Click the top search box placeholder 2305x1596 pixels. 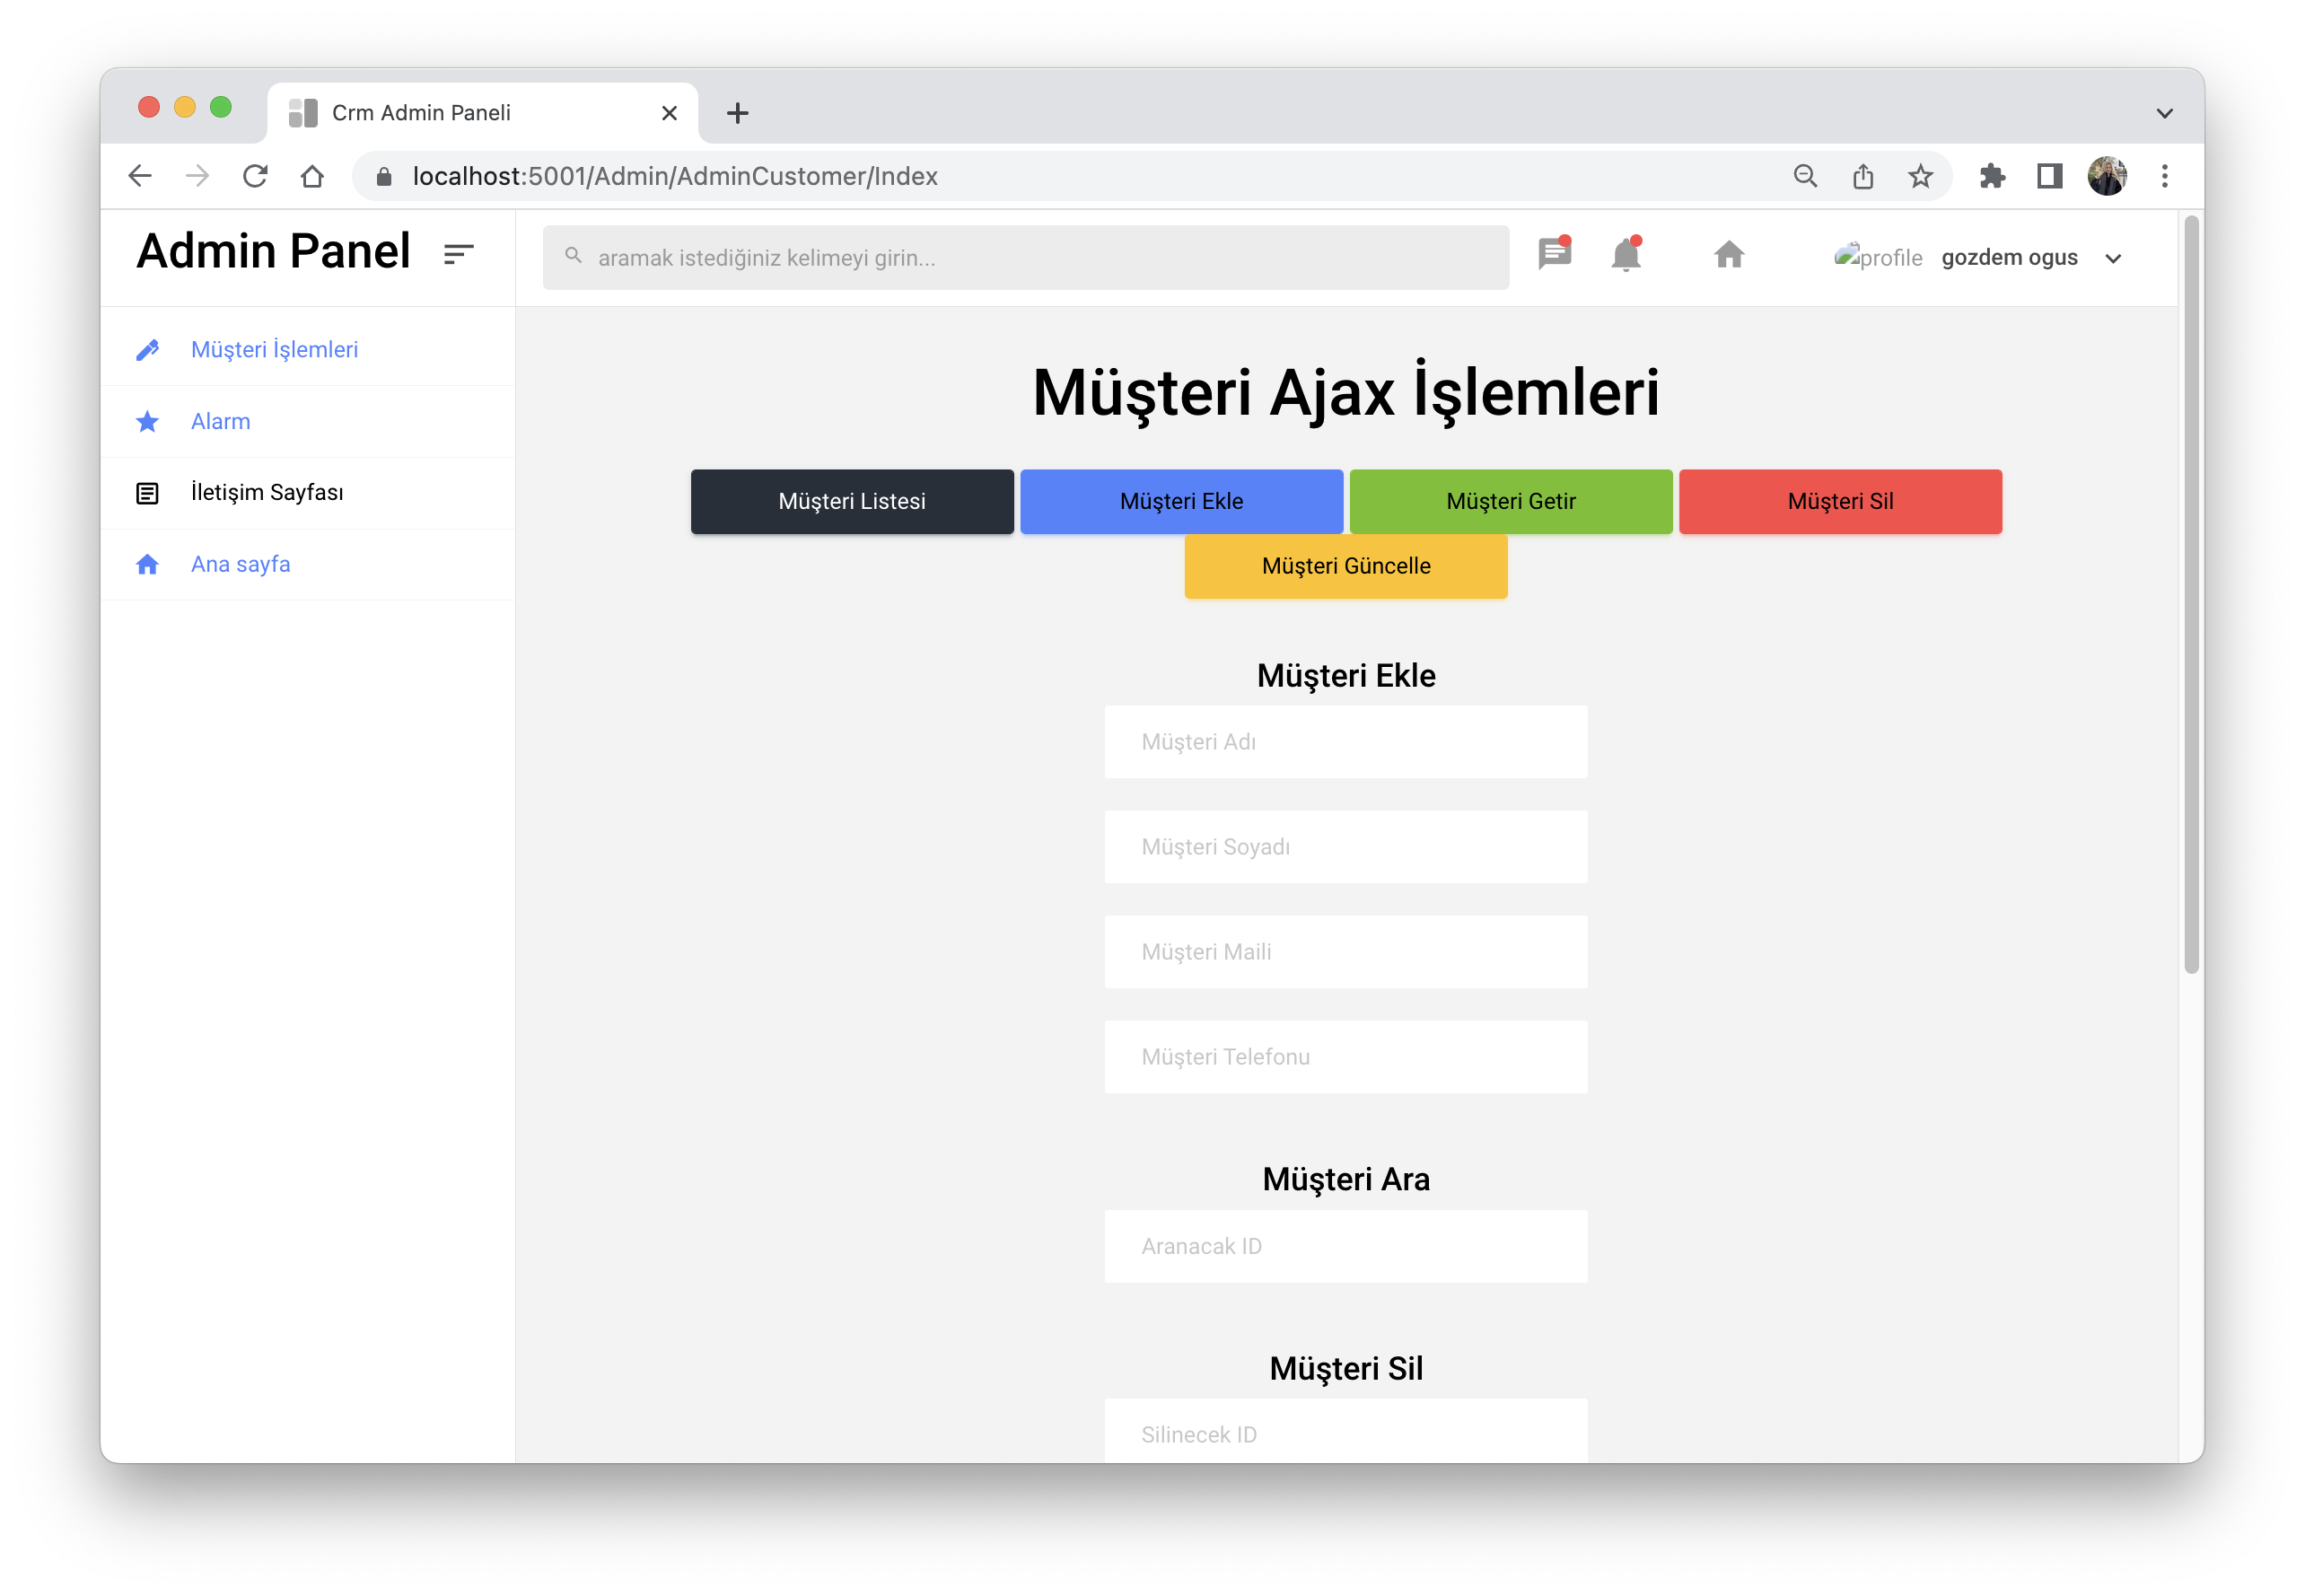pyautogui.click(x=767, y=258)
